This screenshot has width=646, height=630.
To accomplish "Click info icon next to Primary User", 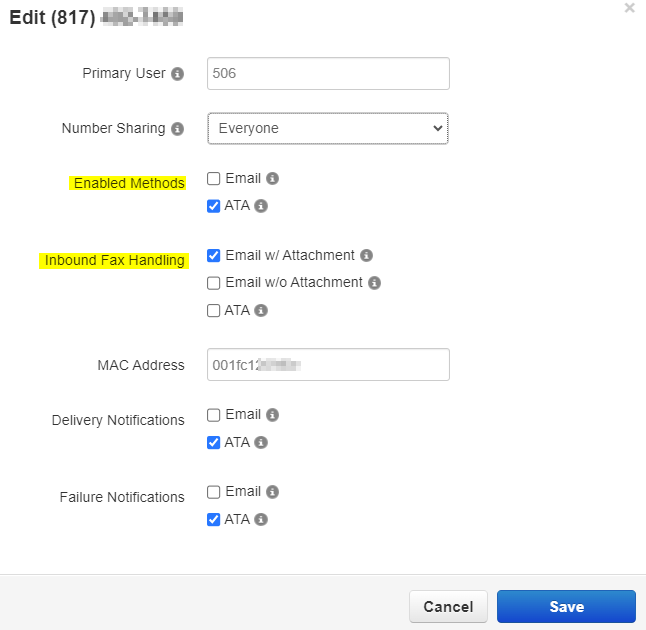I will (x=178, y=74).
